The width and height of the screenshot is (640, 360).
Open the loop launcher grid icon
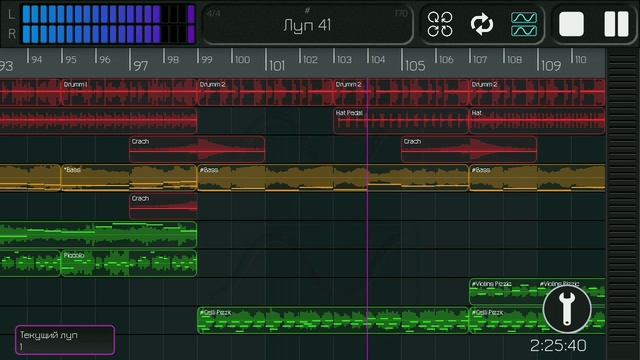pyautogui.click(x=440, y=24)
